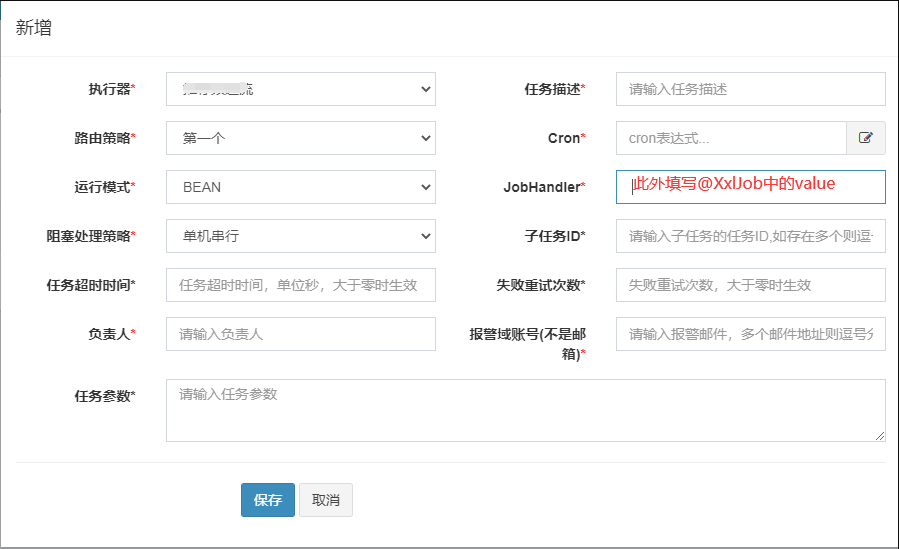This screenshot has width=899, height=549.
Task: Click the 任务超时时间 label
Action: point(91,285)
